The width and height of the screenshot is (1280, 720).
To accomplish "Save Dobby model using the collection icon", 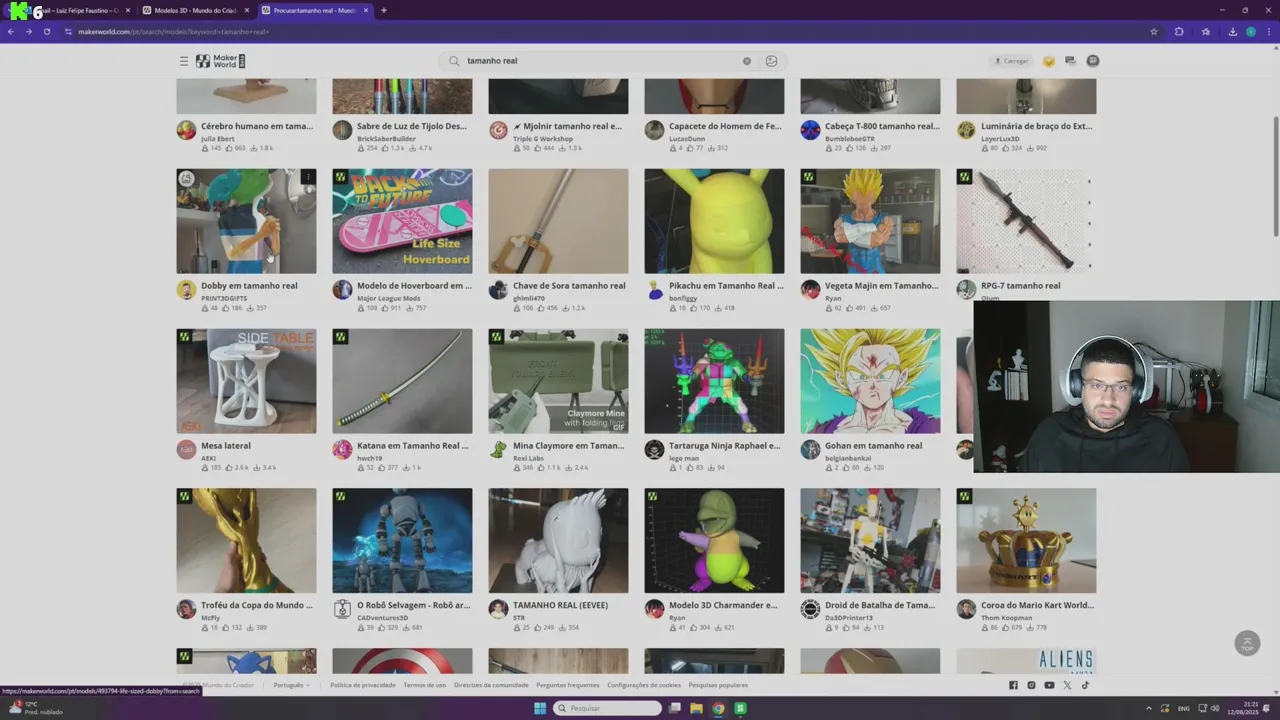I will click(186, 178).
